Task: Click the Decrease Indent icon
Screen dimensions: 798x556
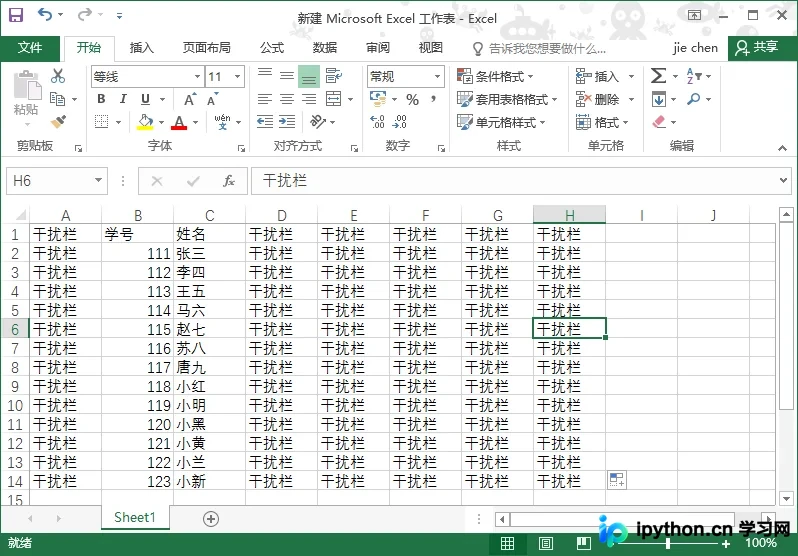Action: [265, 122]
